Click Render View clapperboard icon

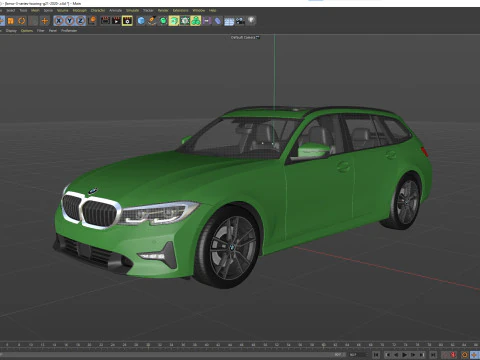pyautogui.click(x=105, y=21)
